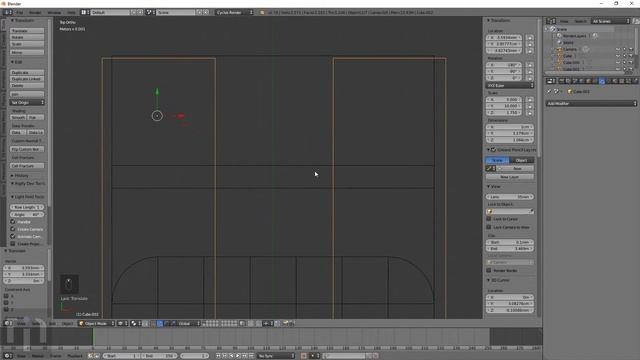This screenshot has height=360, width=640.
Task: Jump to the start frame control
Action: click(x=218, y=356)
